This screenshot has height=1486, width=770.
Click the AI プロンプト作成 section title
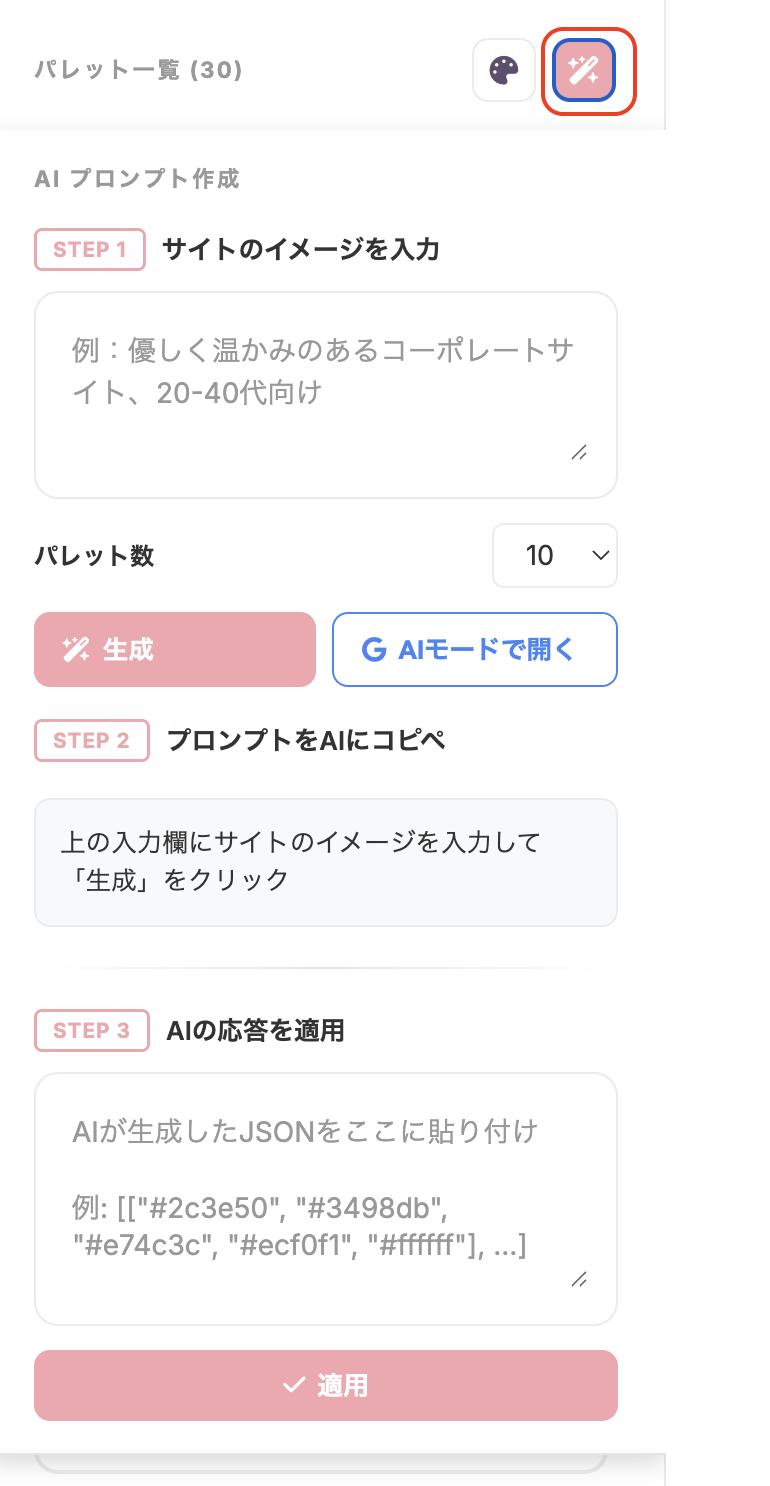[x=137, y=179]
